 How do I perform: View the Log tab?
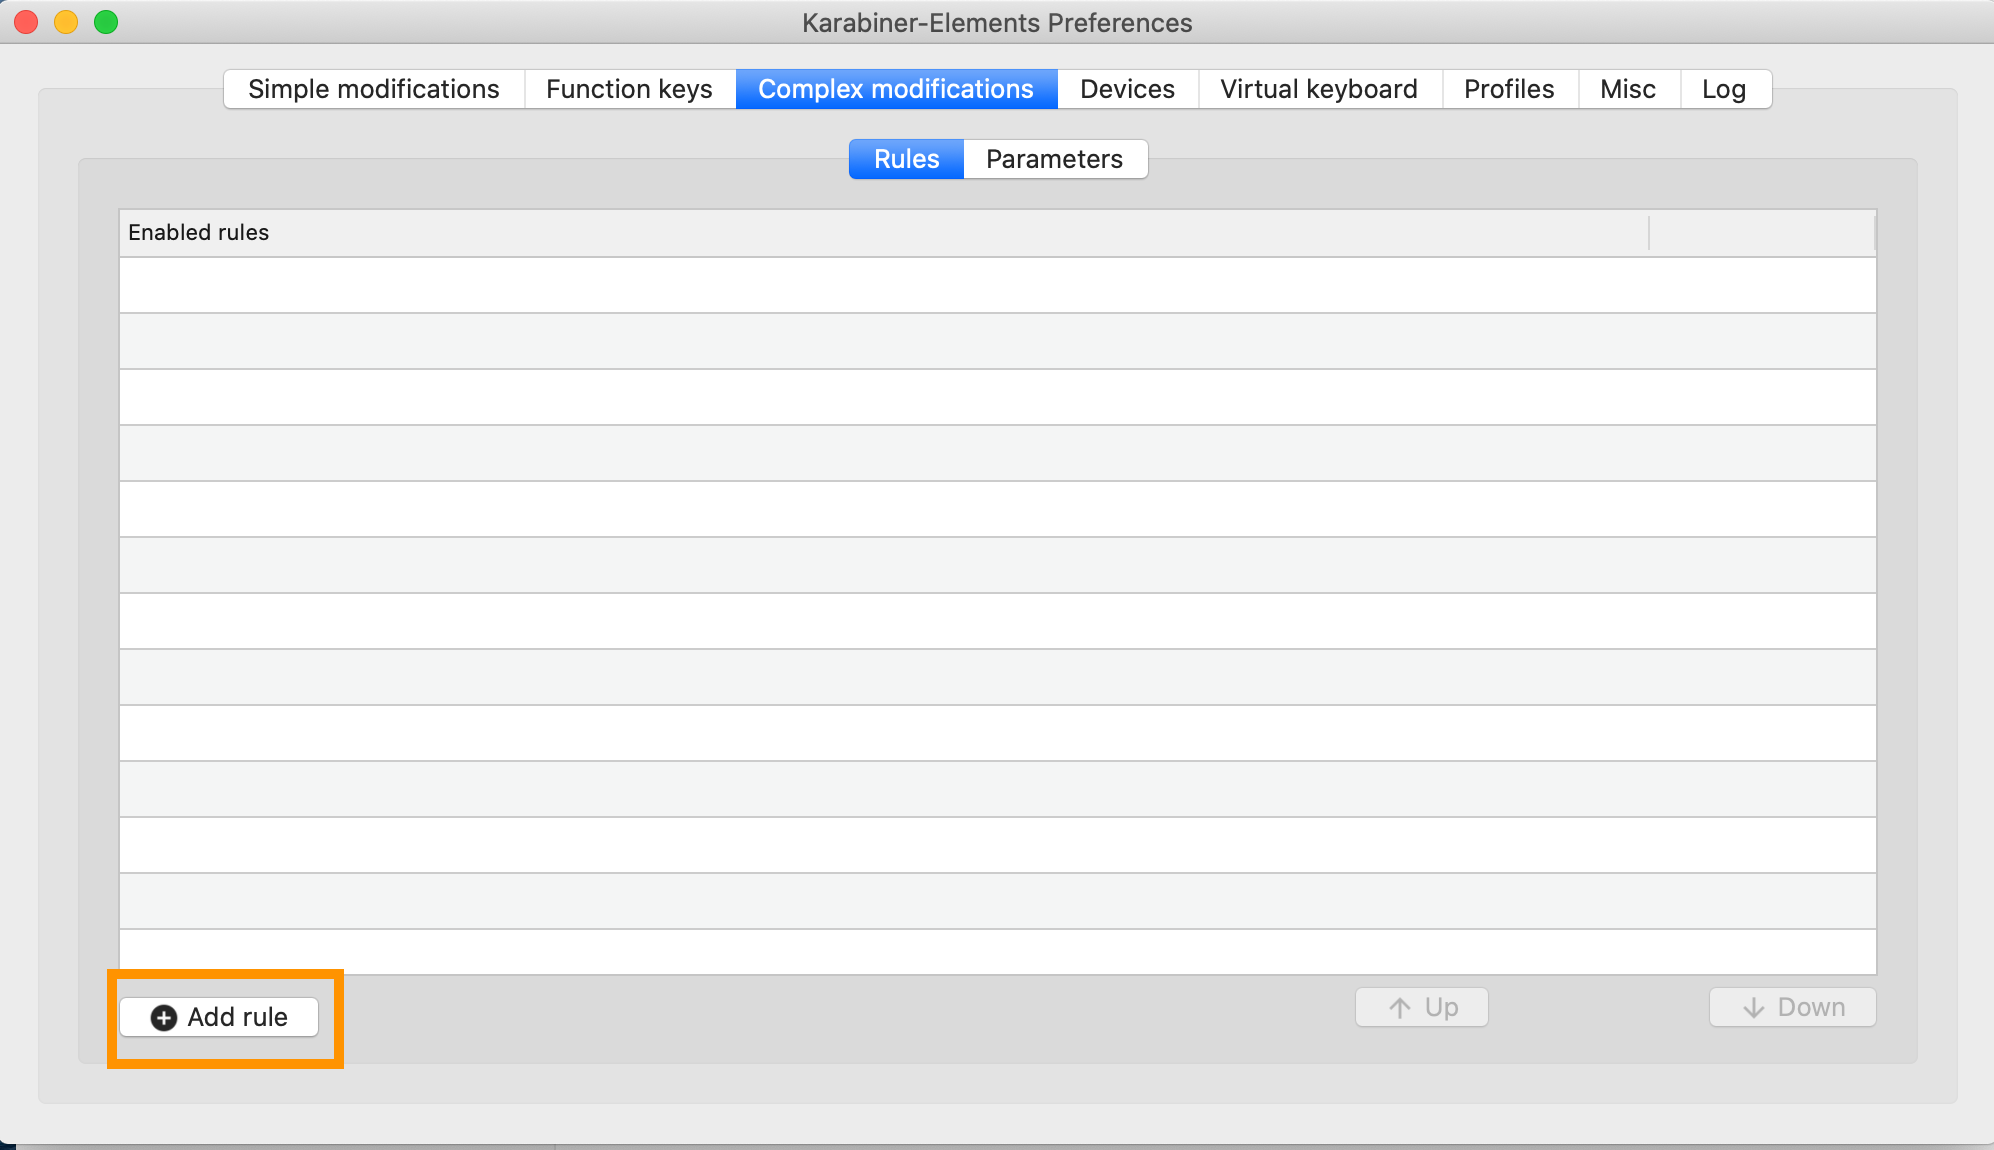(1723, 89)
